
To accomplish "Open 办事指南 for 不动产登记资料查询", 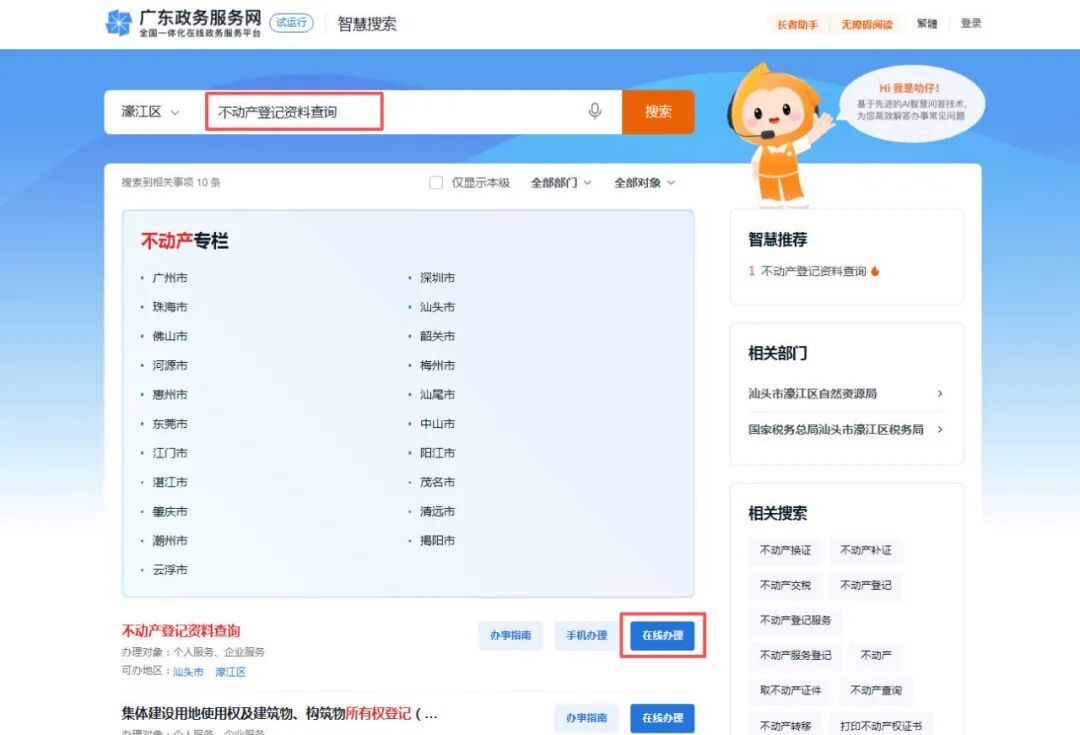I will [510, 635].
